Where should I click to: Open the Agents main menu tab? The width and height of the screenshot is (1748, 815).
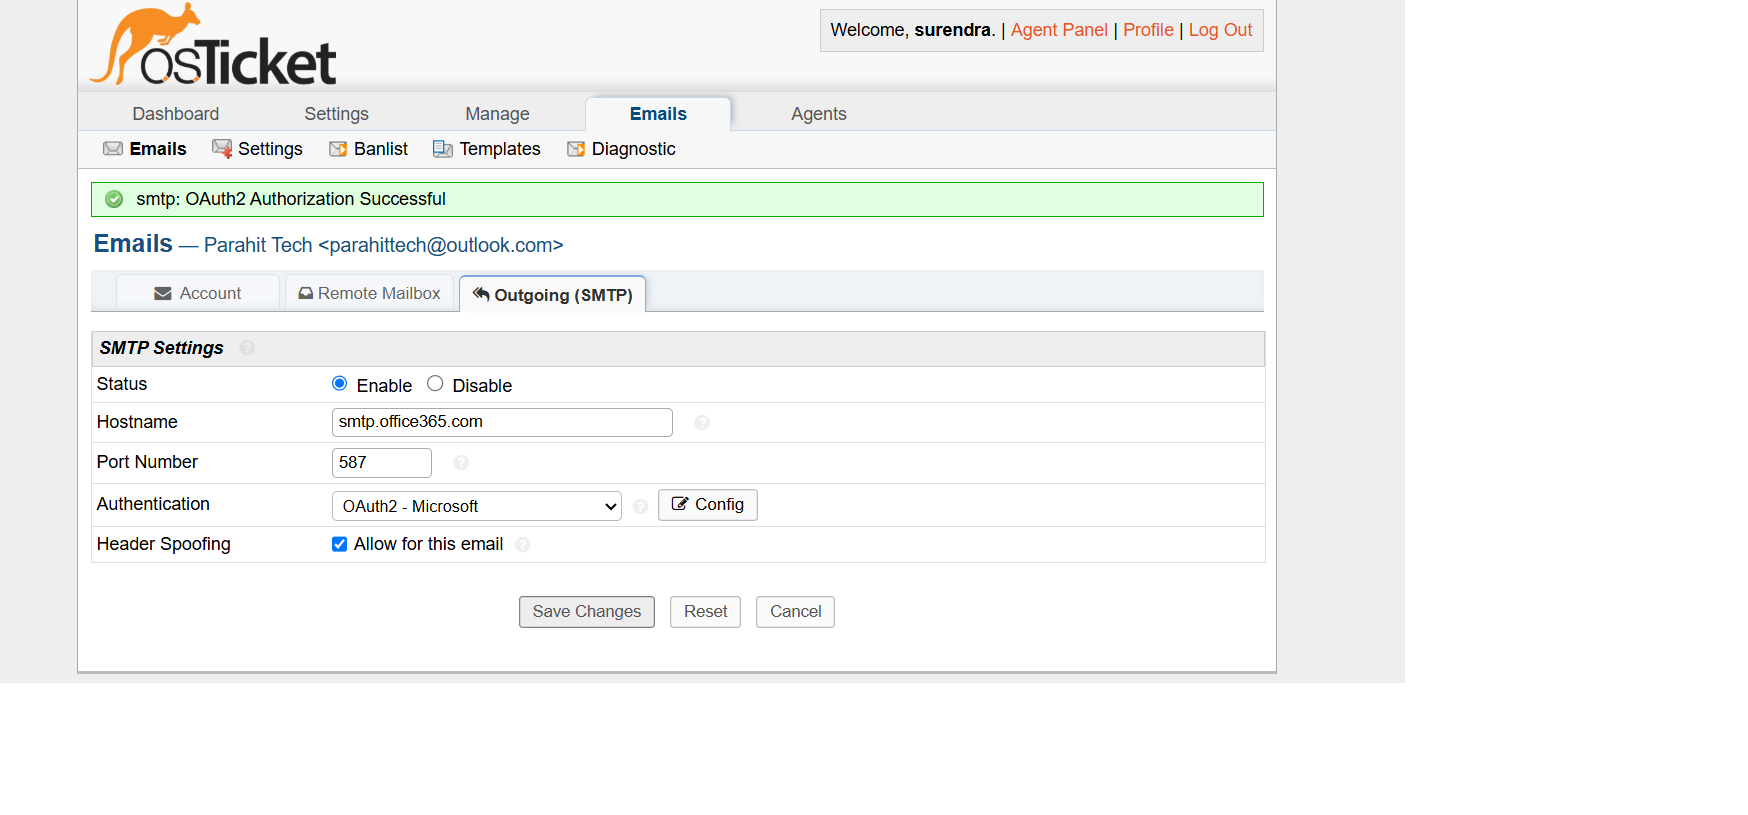[x=818, y=114]
